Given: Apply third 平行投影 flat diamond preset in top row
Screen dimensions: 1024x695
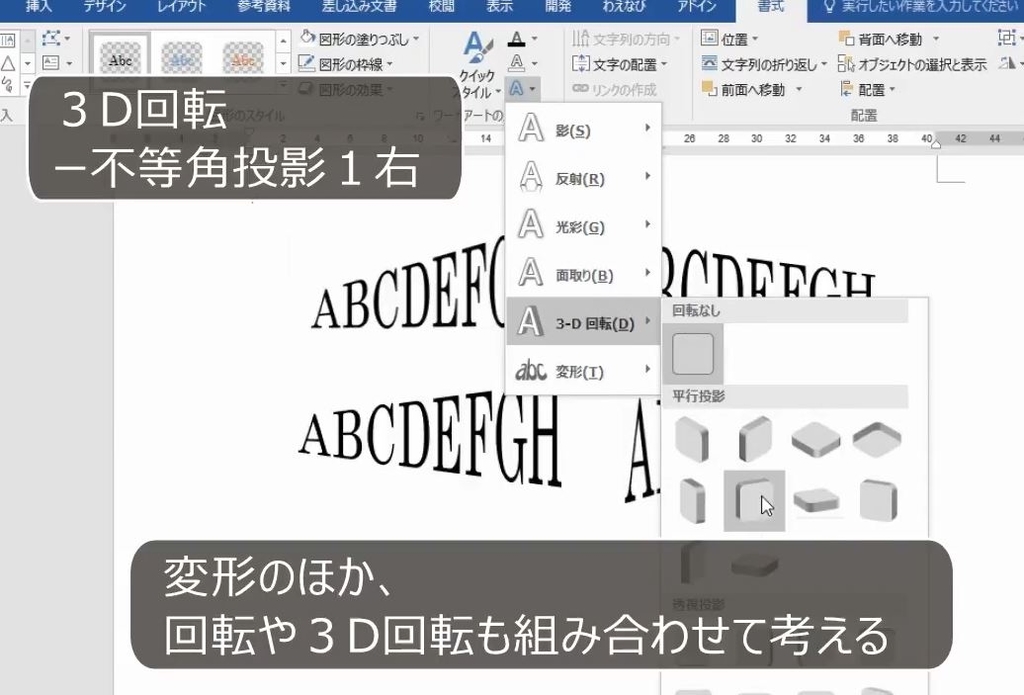Looking at the screenshot, I should click(x=816, y=439).
